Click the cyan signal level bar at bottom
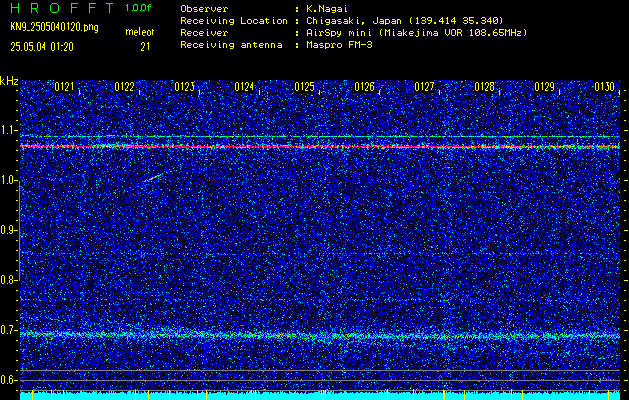Viewport: 629px width, 400px height. coord(320,396)
